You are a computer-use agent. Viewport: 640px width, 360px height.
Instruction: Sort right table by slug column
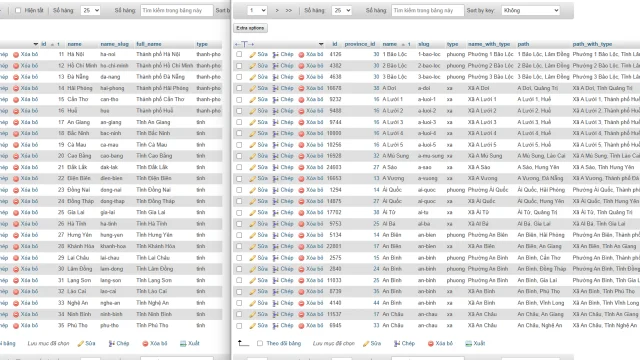pos(423,44)
